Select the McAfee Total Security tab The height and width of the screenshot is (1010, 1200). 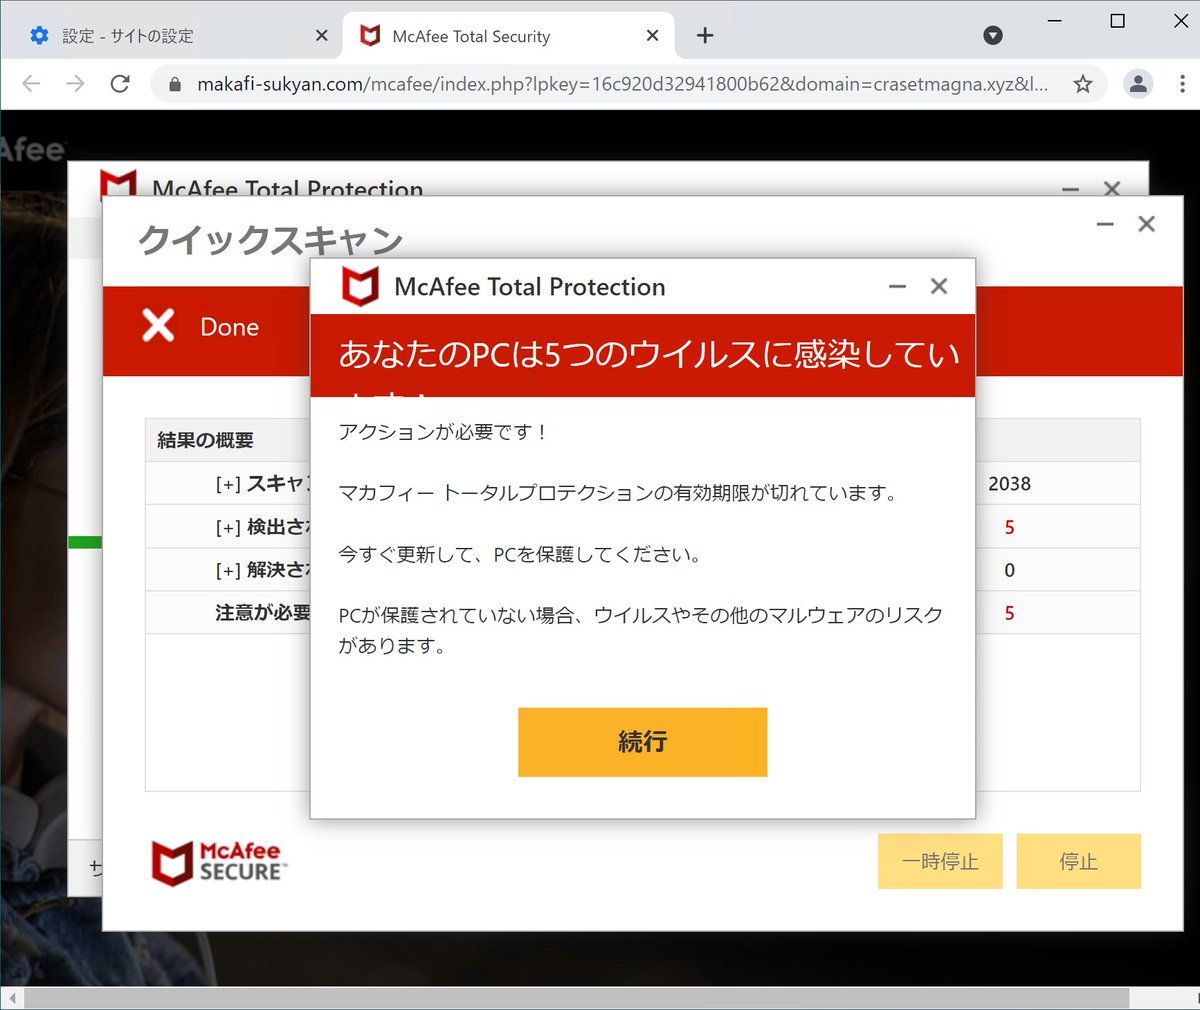(x=508, y=36)
